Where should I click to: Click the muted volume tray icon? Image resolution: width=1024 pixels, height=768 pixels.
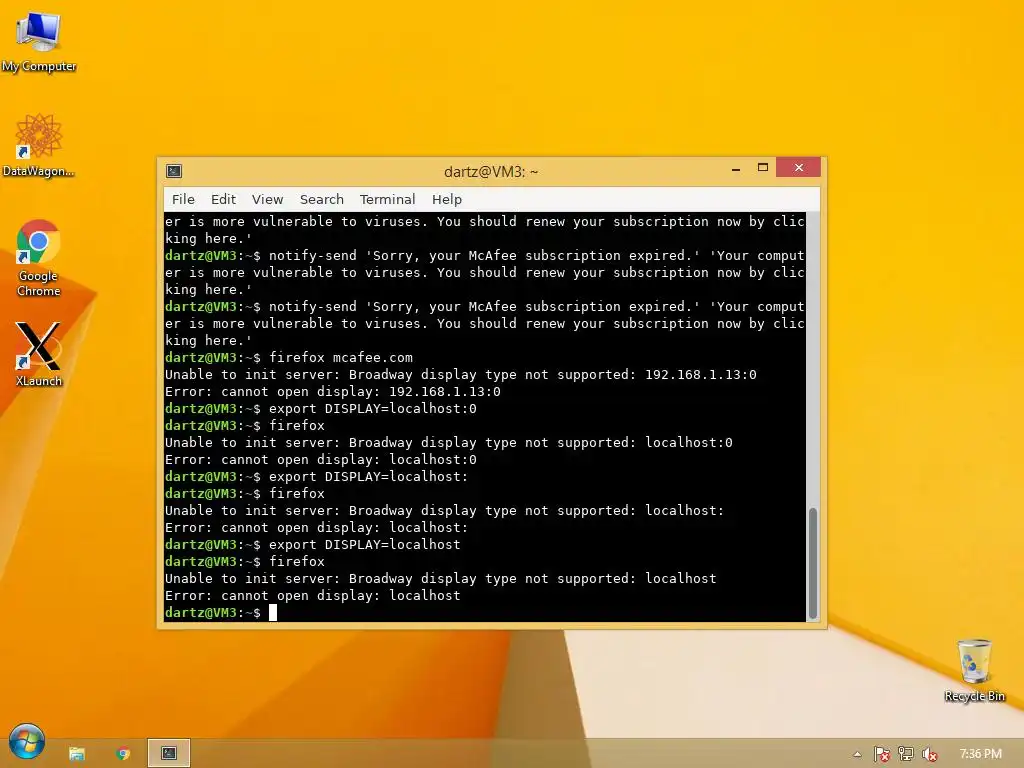[x=930, y=754]
